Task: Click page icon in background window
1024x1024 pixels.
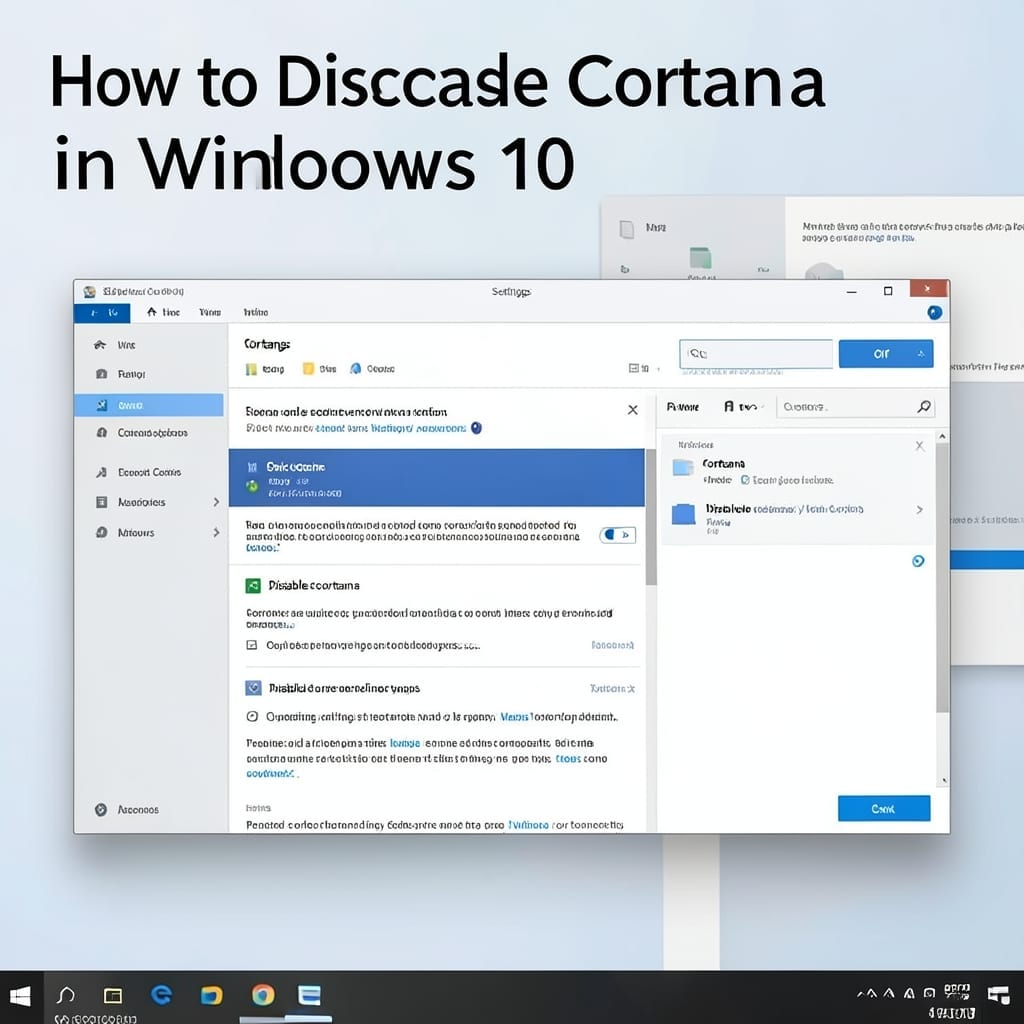Action: 626,229
